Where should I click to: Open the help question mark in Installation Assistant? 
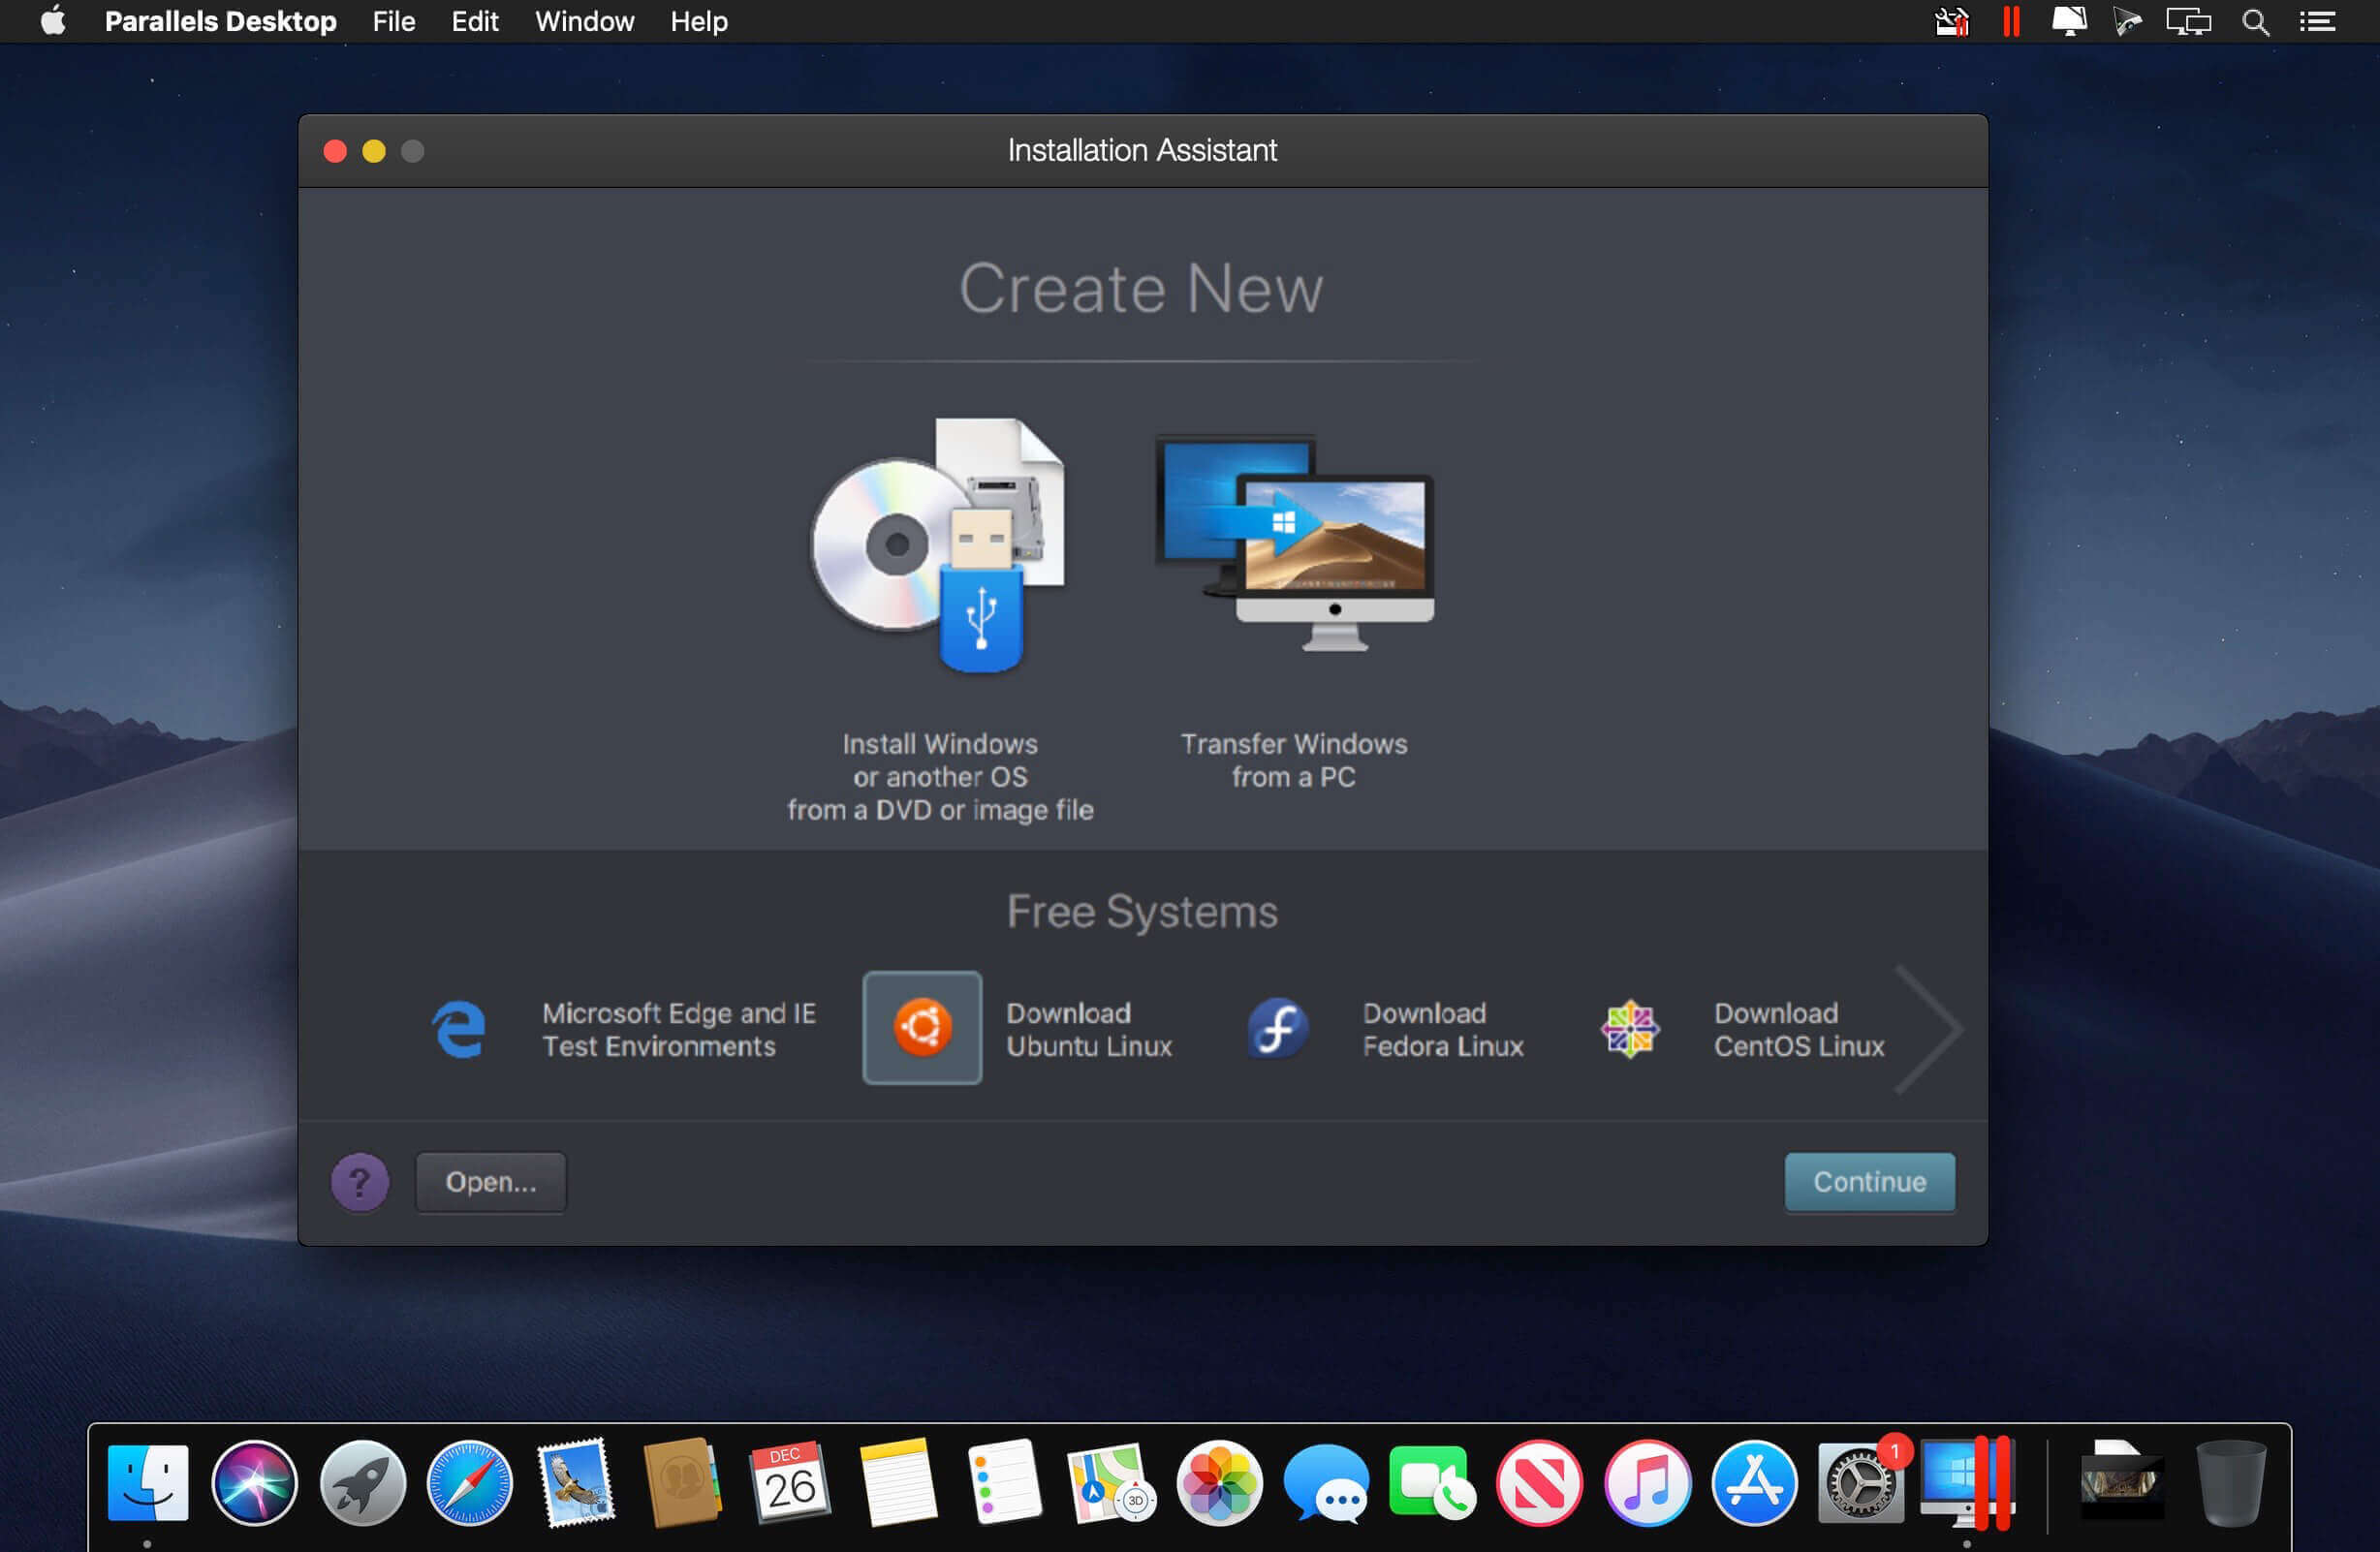point(360,1182)
